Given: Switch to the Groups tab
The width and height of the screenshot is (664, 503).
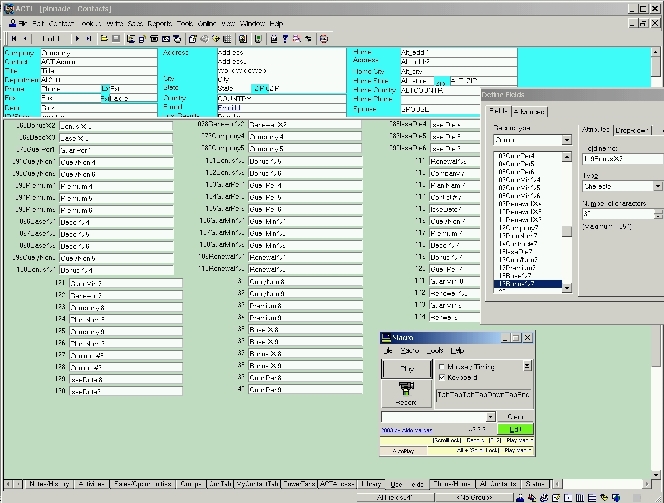Looking at the screenshot, I should 191,484.
